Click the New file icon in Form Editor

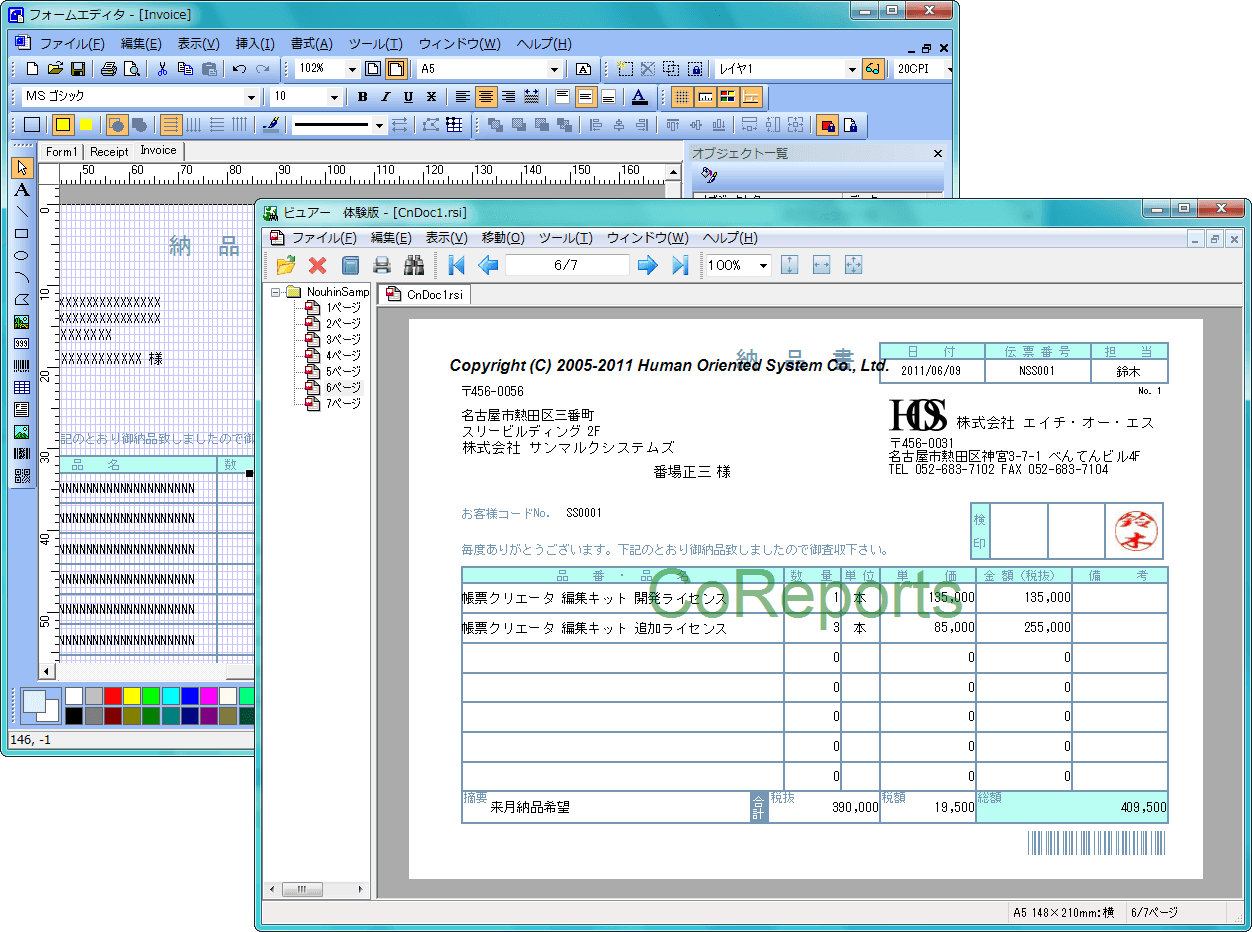[33, 69]
